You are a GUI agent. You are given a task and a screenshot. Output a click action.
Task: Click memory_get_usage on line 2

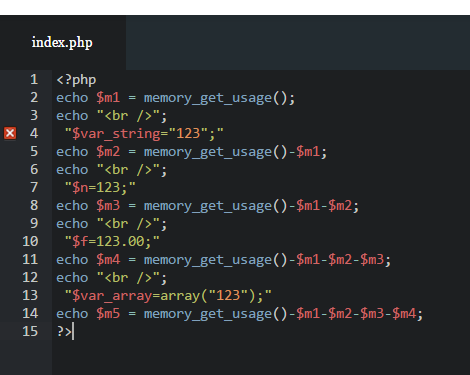pos(208,98)
